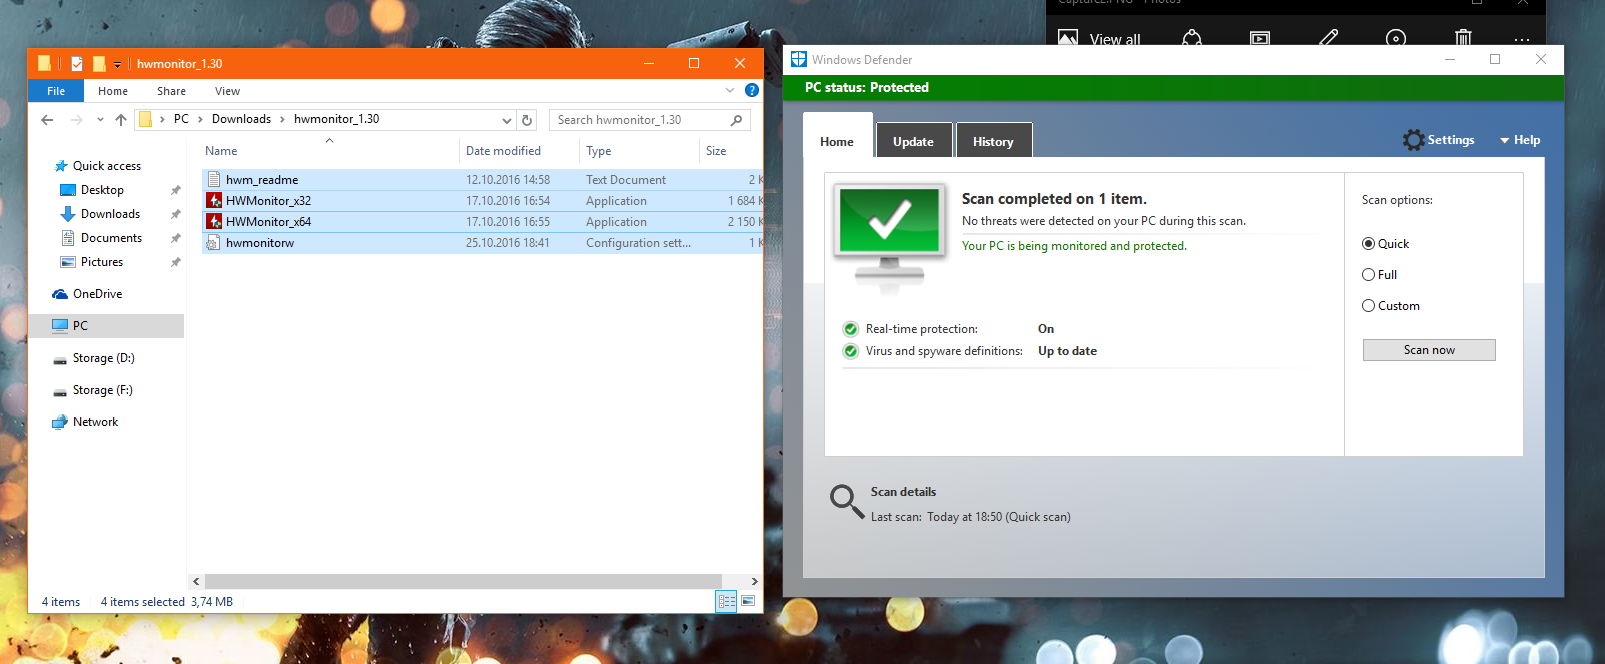
Task: Click PC in the address breadcrumb
Action: coord(181,119)
